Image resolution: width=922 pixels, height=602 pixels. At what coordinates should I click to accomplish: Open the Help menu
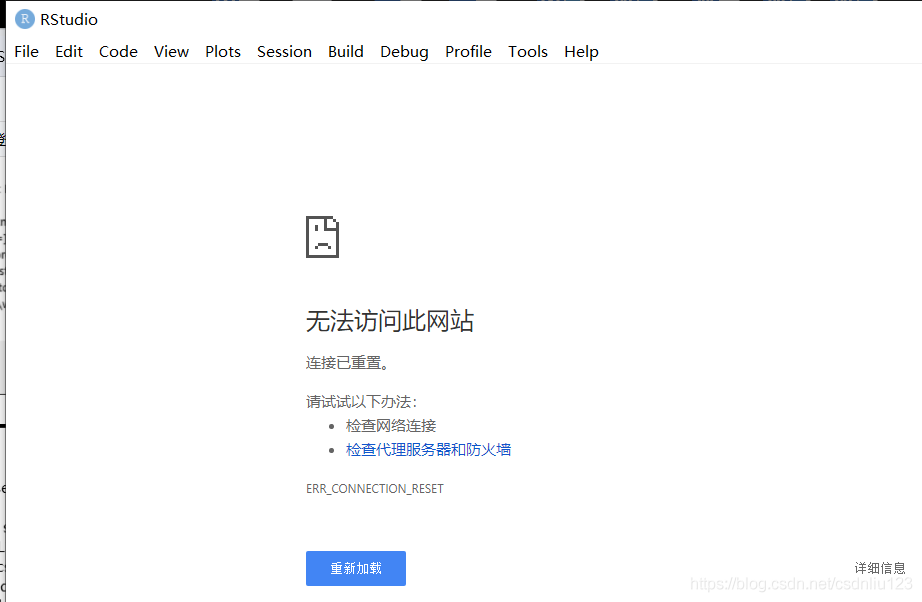(x=581, y=52)
